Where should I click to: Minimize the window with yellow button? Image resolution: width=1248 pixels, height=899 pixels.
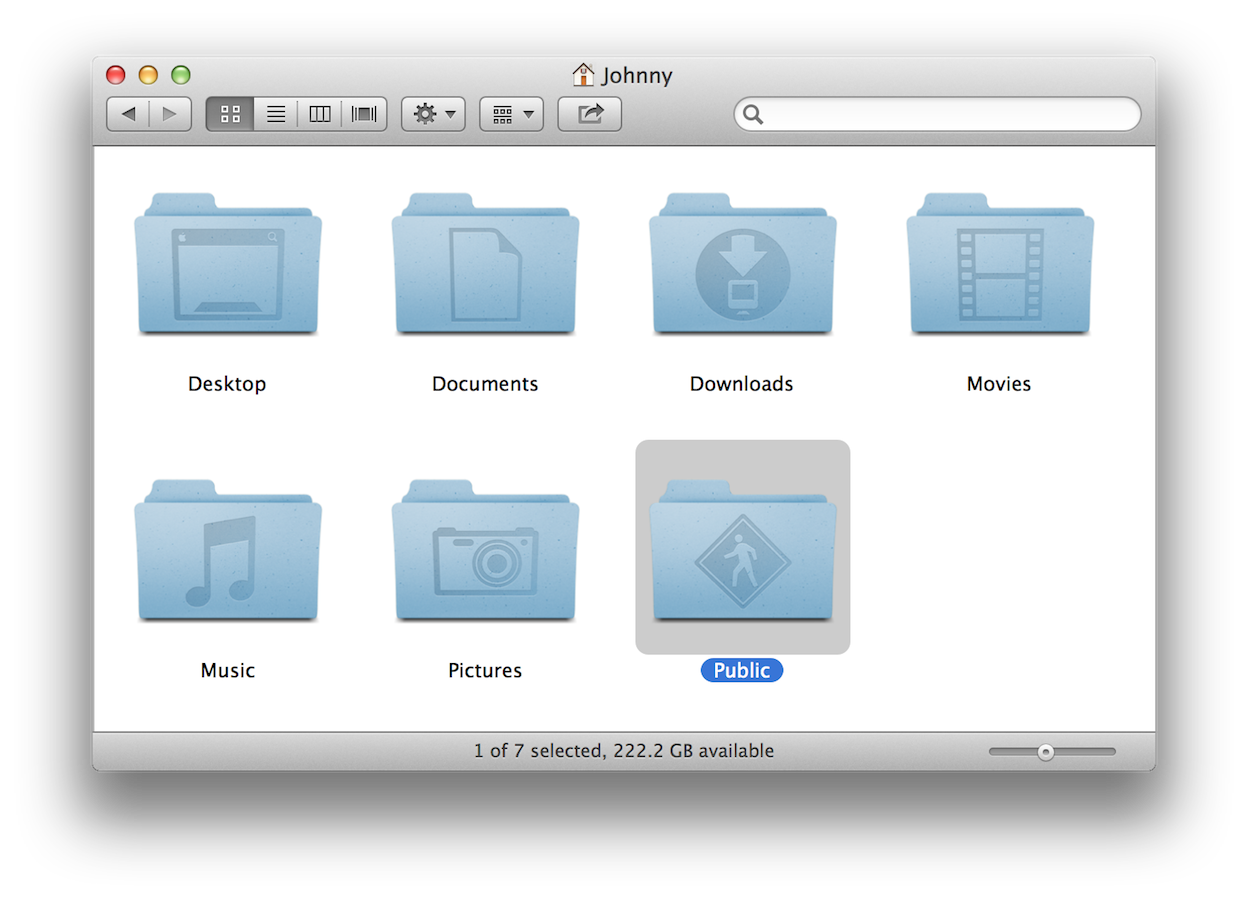tap(148, 75)
